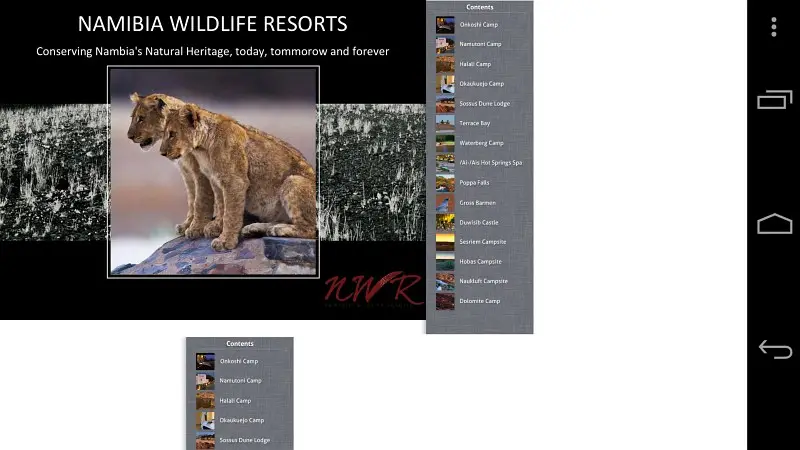Tap the 'Conserving Nambia's Natural Heritage' subtitle
The image size is (800, 450).
[213, 51]
